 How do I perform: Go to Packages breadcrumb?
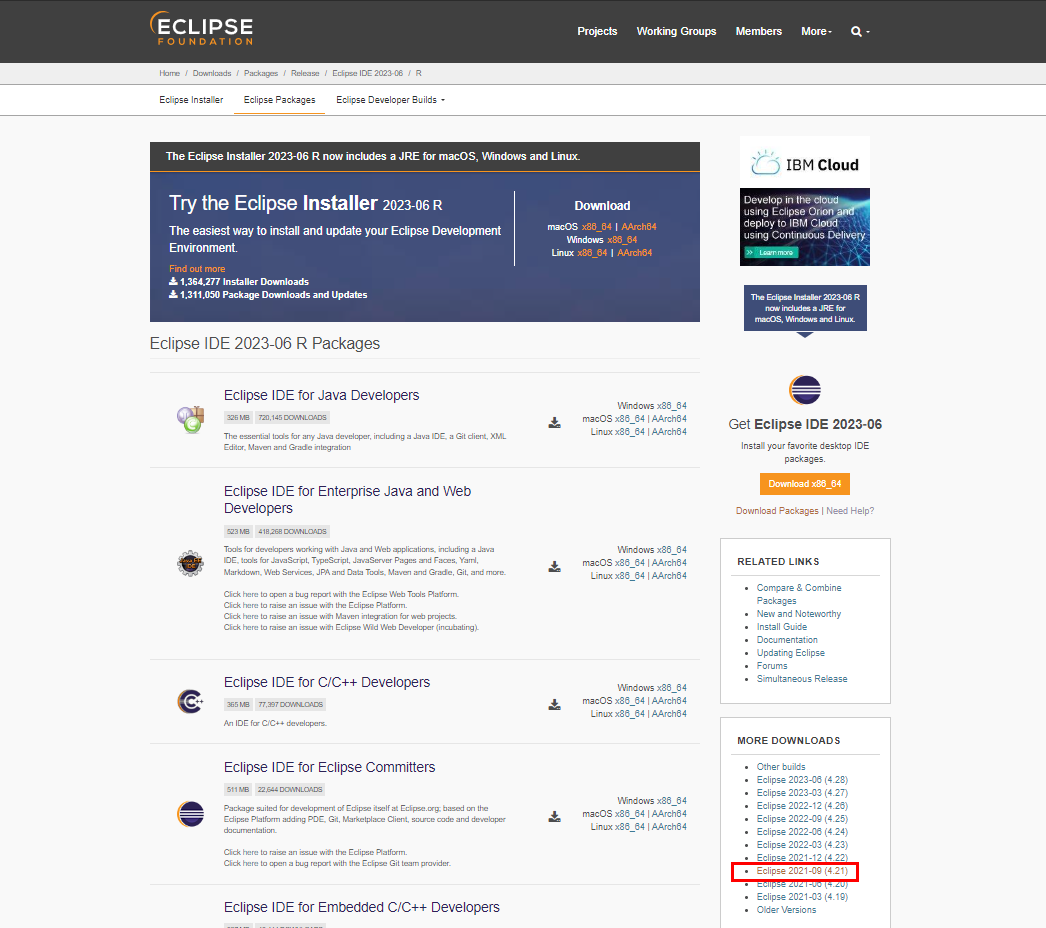pos(261,73)
